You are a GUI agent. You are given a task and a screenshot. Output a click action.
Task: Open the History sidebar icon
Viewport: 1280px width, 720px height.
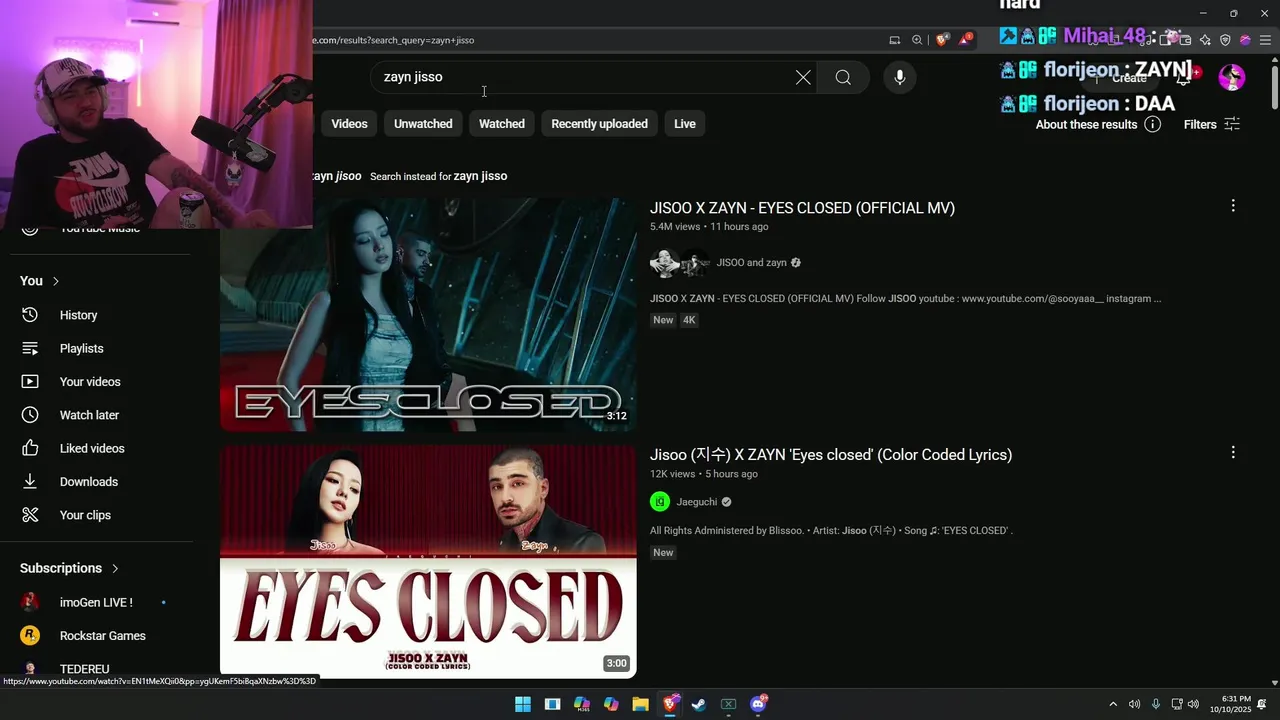click(x=30, y=315)
